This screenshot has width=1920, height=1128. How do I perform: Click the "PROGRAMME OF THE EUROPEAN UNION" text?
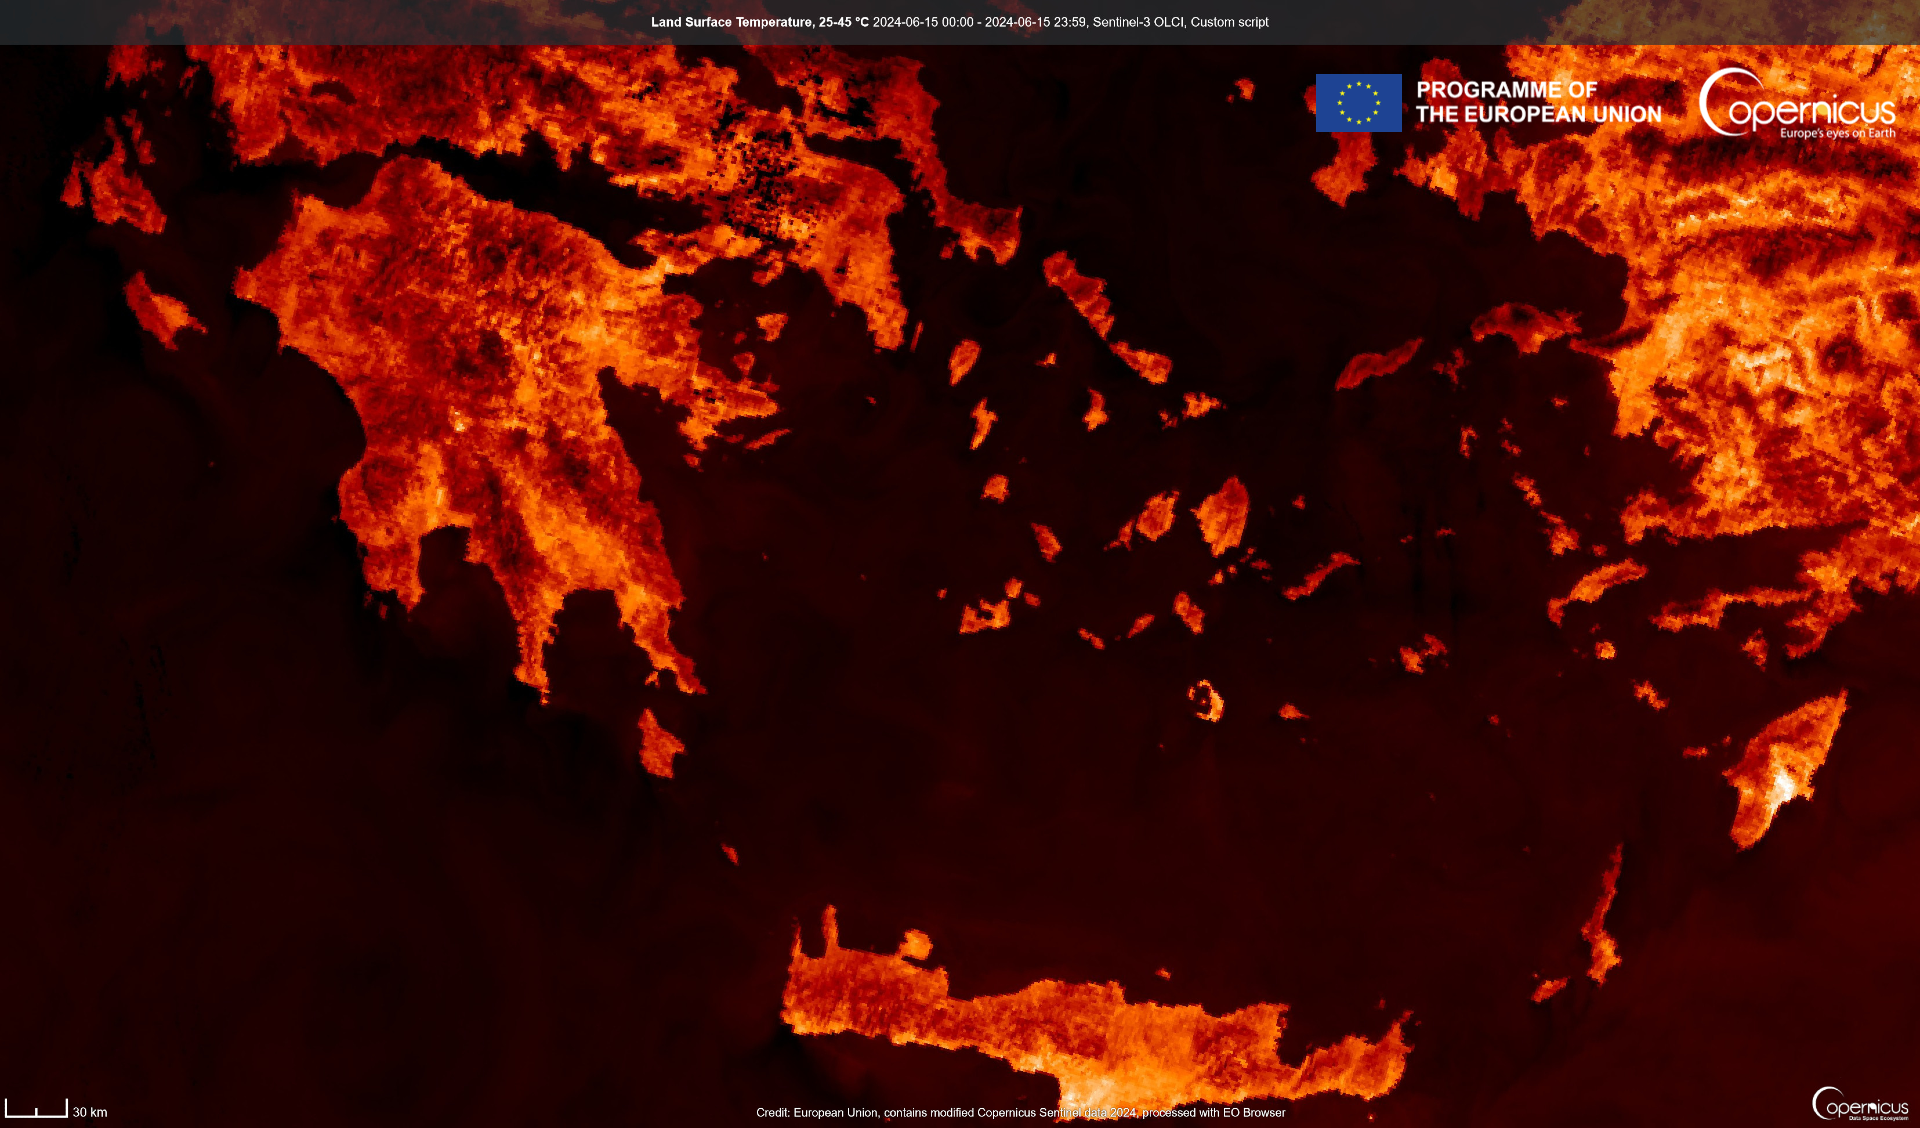coord(1538,103)
